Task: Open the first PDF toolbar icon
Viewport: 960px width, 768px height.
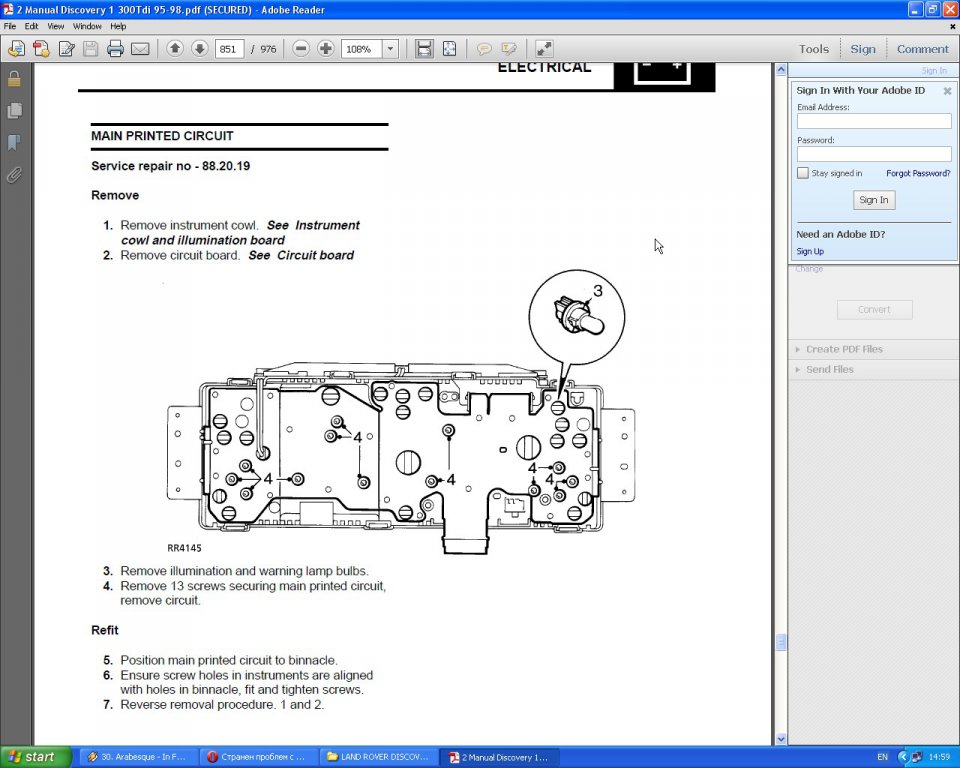Action: pos(17,49)
